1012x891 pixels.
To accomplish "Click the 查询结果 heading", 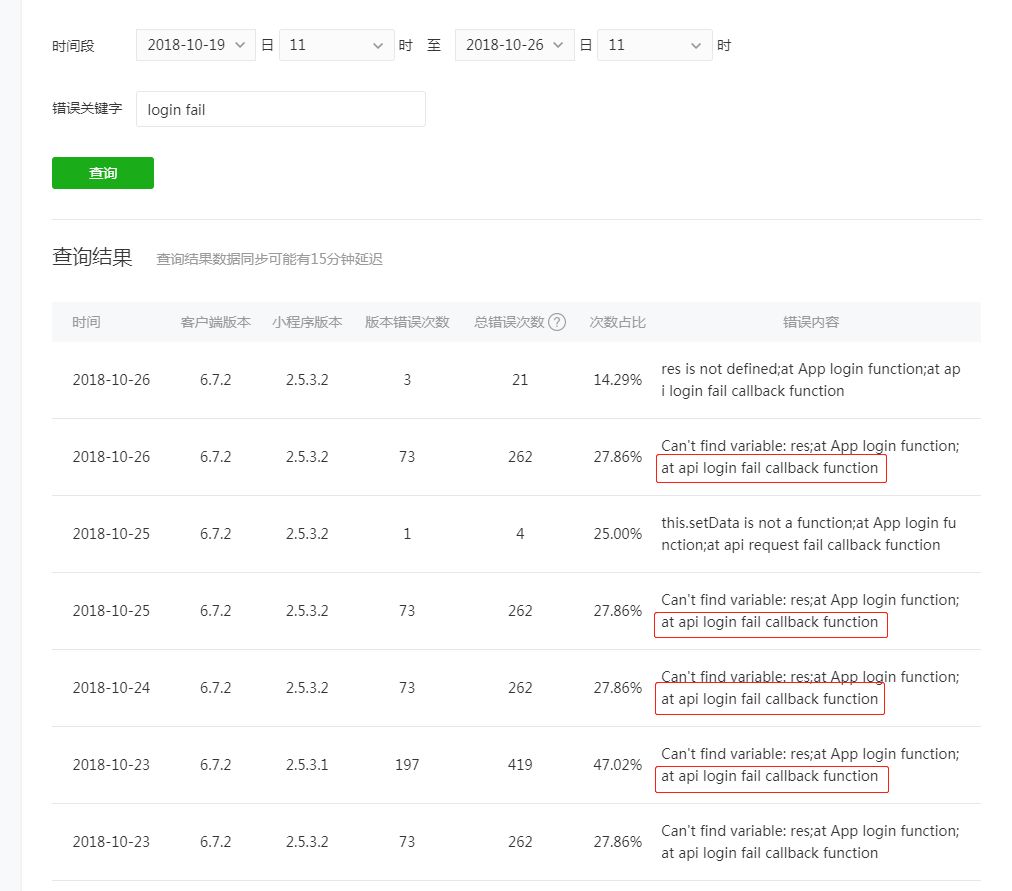I will tap(92, 257).
